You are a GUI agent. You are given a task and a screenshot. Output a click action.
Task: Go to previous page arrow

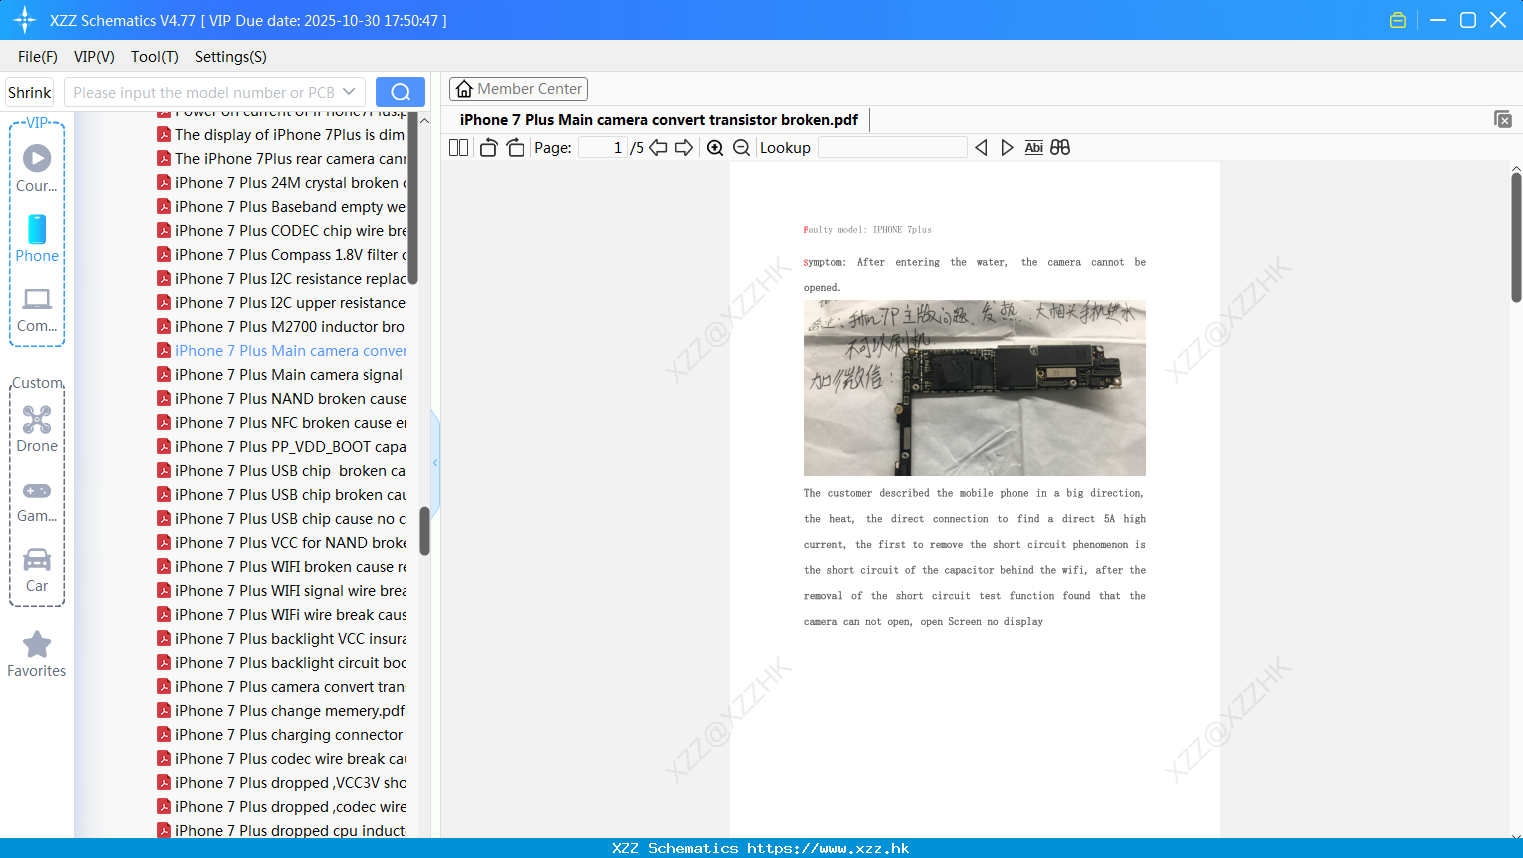point(658,148)
